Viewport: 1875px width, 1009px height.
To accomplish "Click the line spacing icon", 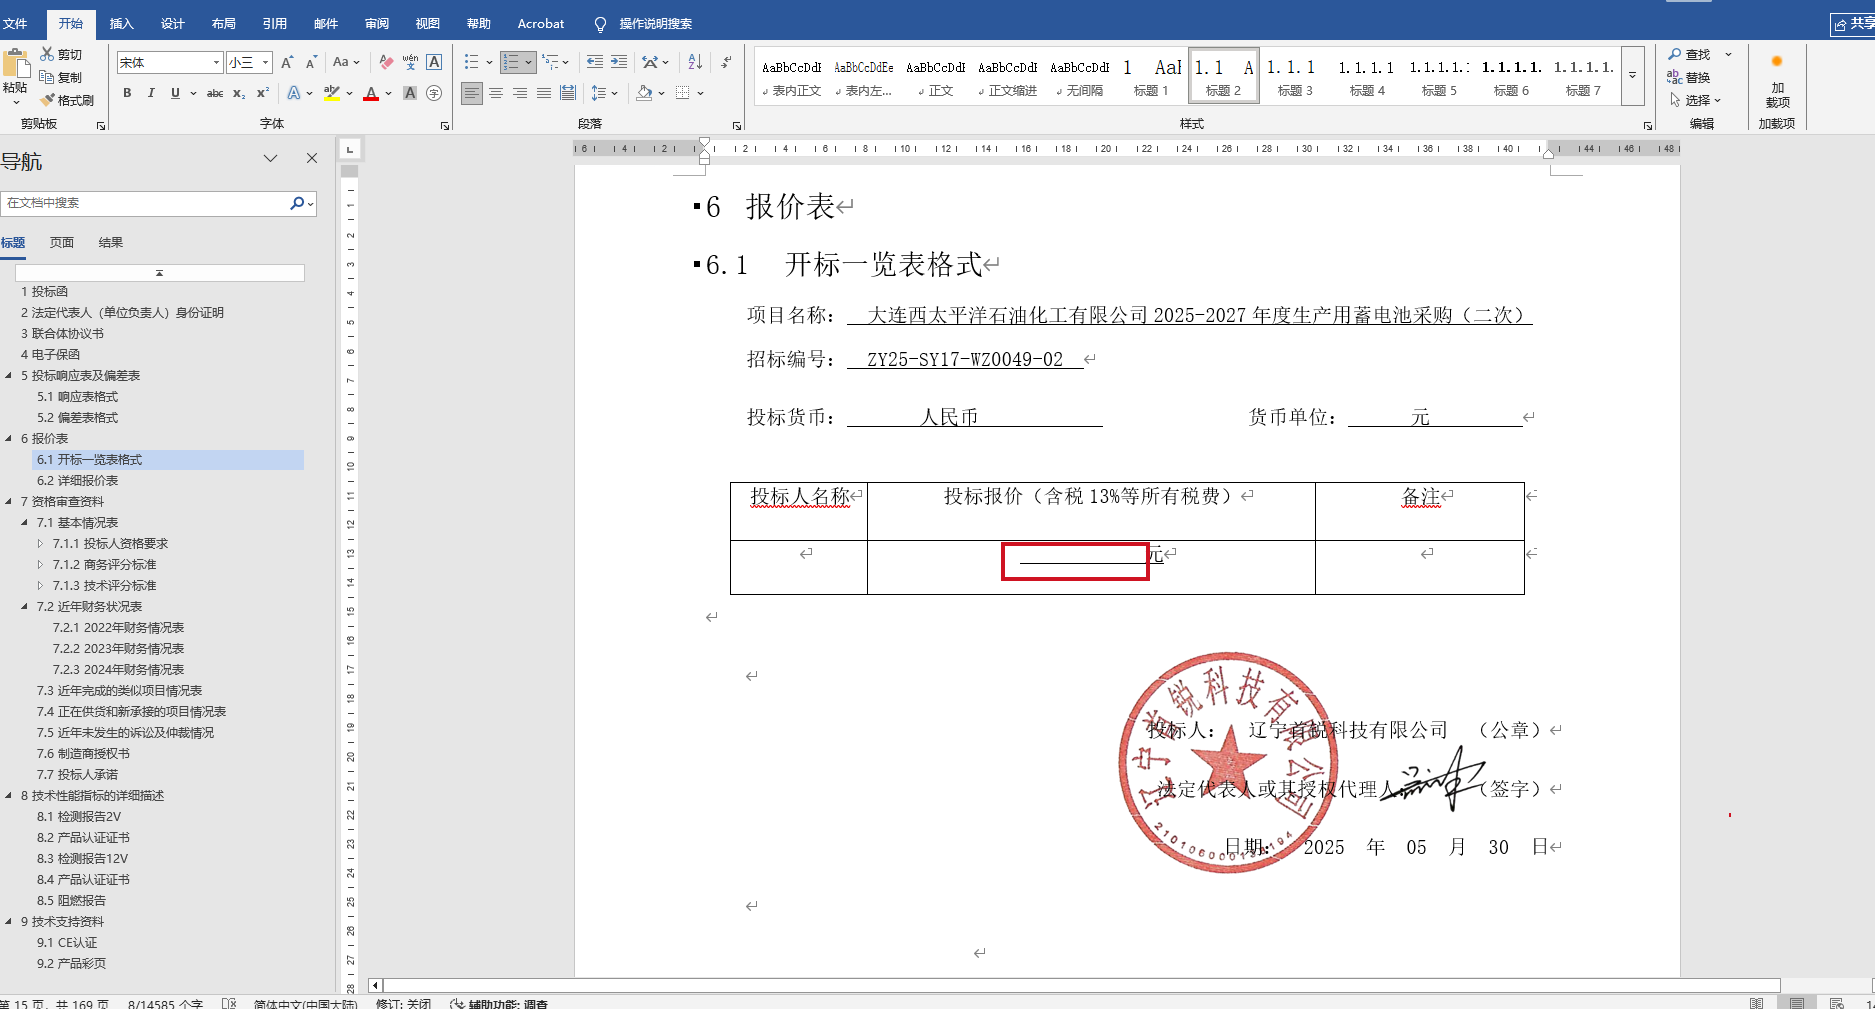I will pos(599,93).
